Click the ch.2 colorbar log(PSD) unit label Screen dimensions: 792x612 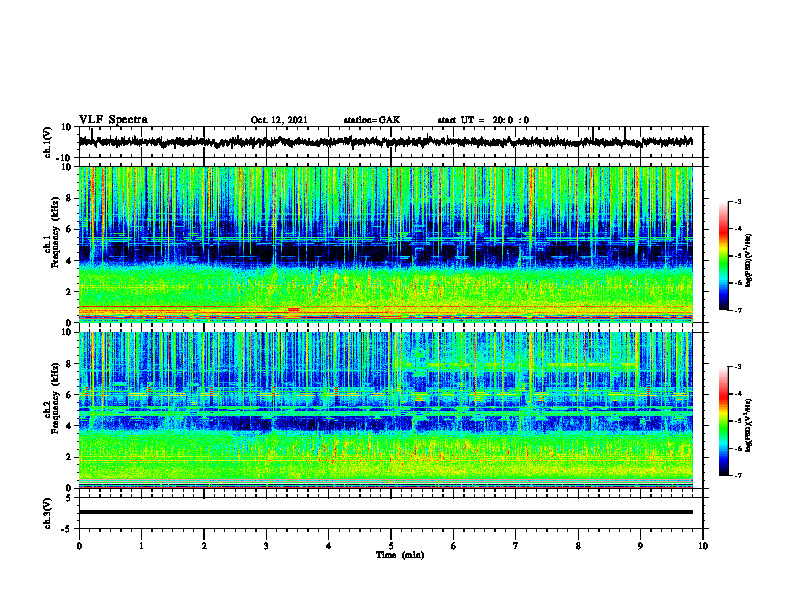(748, 426)
